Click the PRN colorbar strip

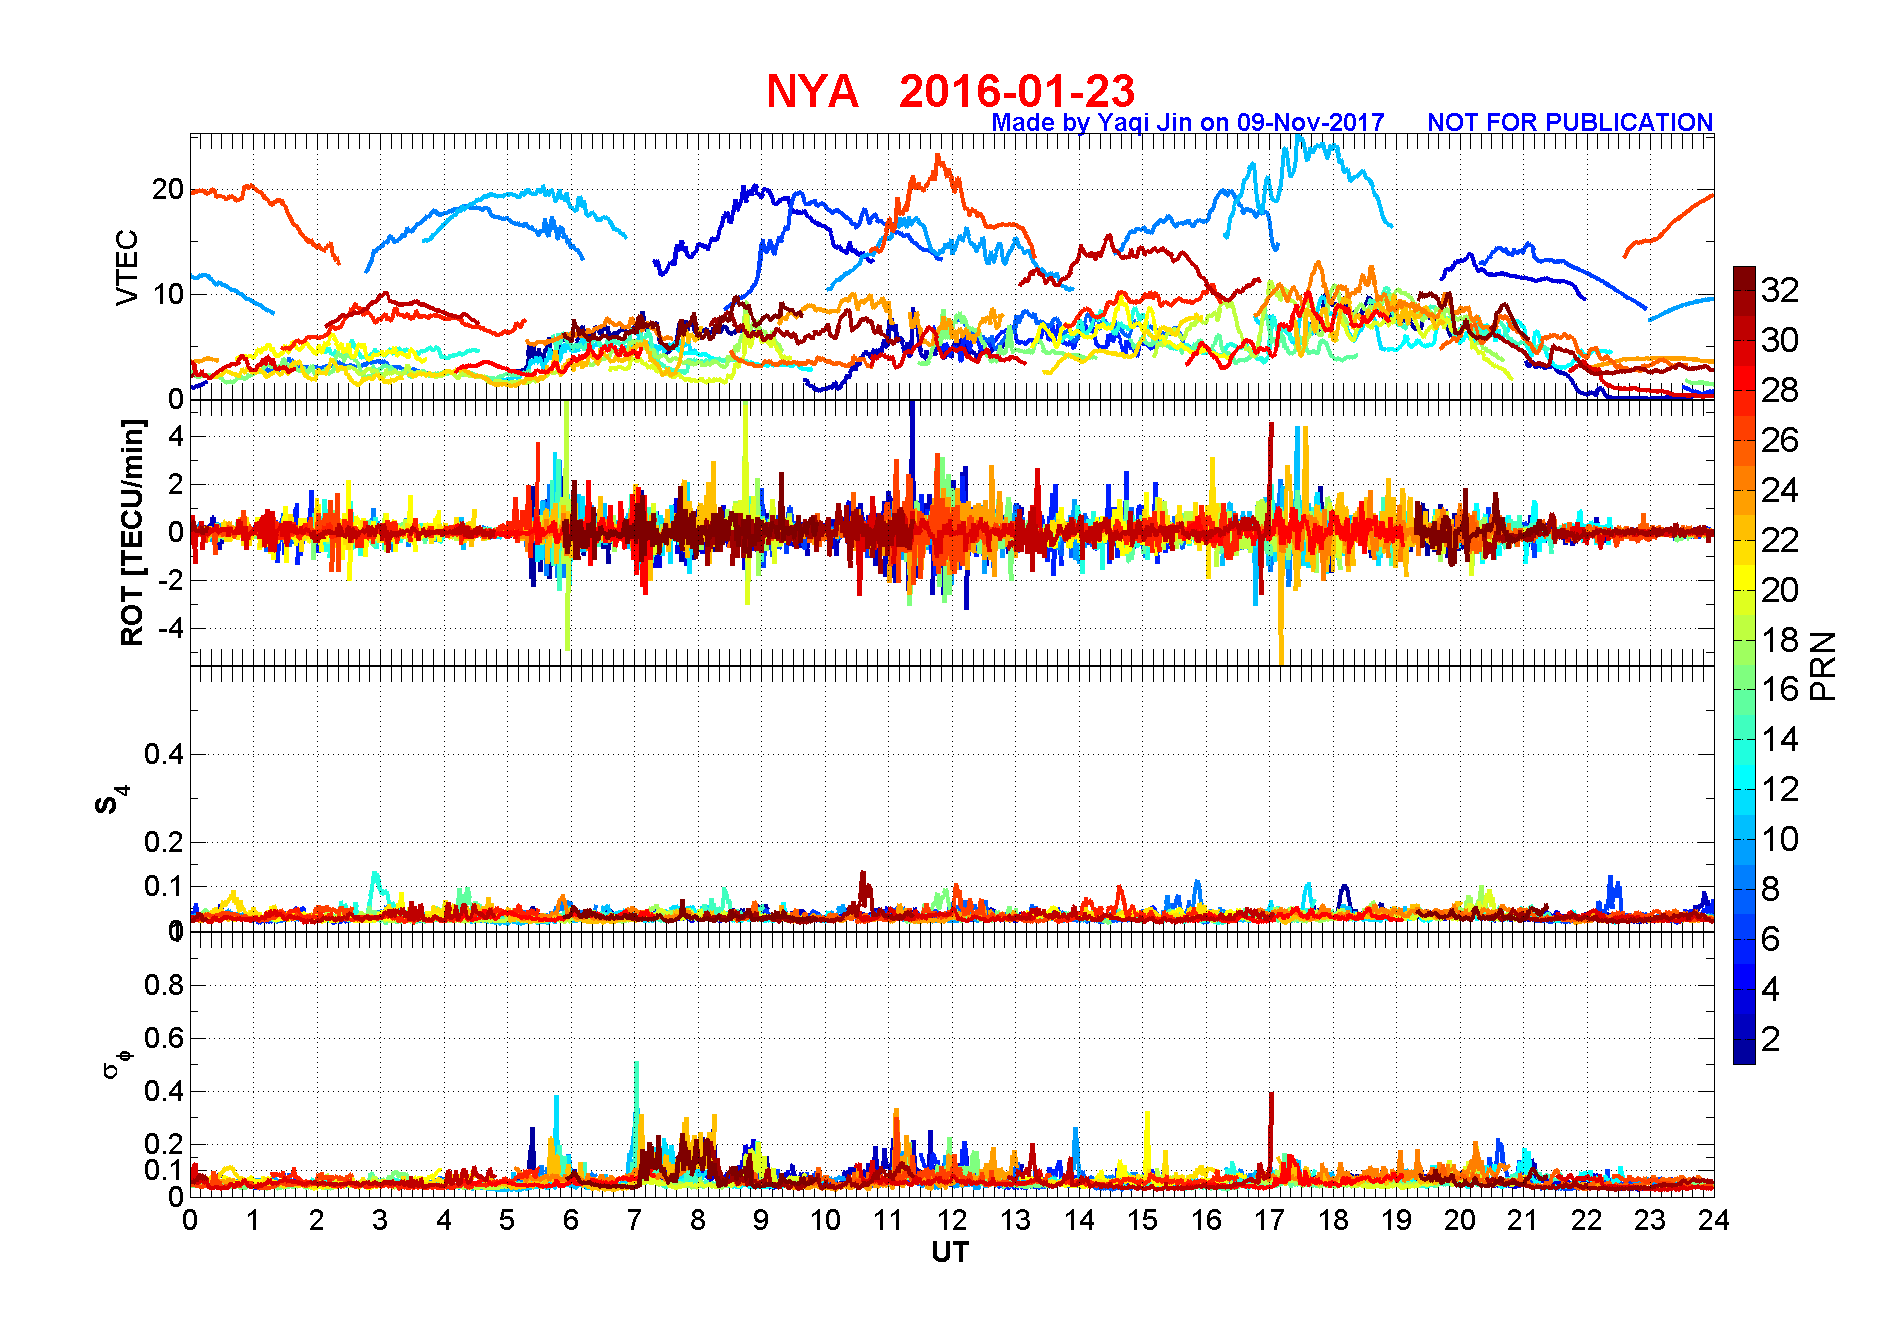(x=1744, y=665)
